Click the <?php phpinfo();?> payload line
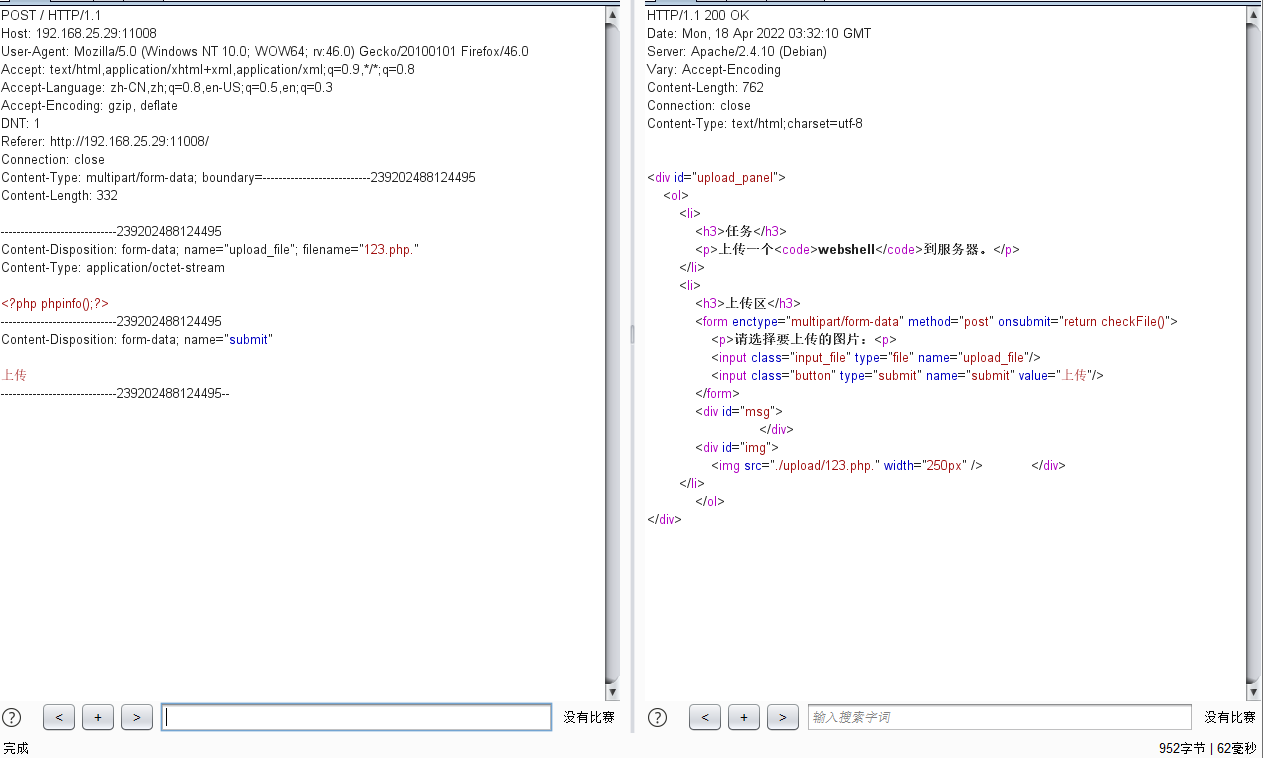Viewport: 1263px width, 758px height. [x=55, y=304]
